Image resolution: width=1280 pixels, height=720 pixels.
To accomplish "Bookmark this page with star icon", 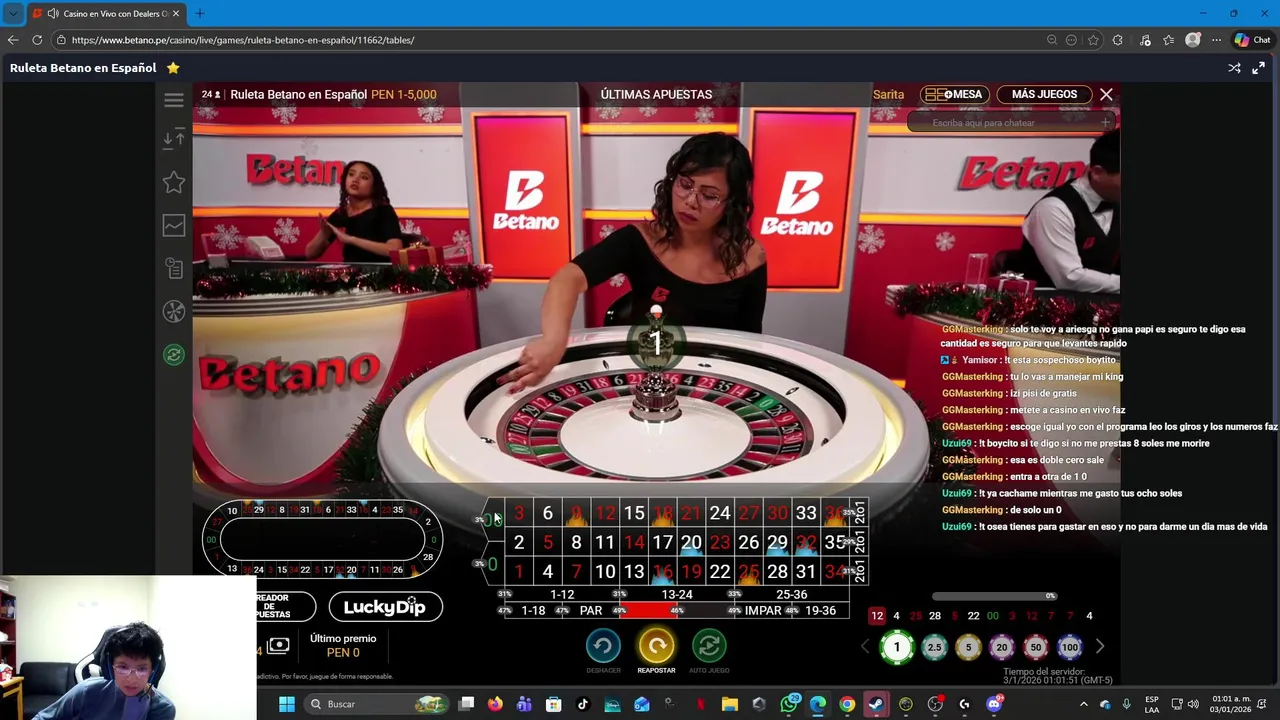I will click(x=1093, y=40).
